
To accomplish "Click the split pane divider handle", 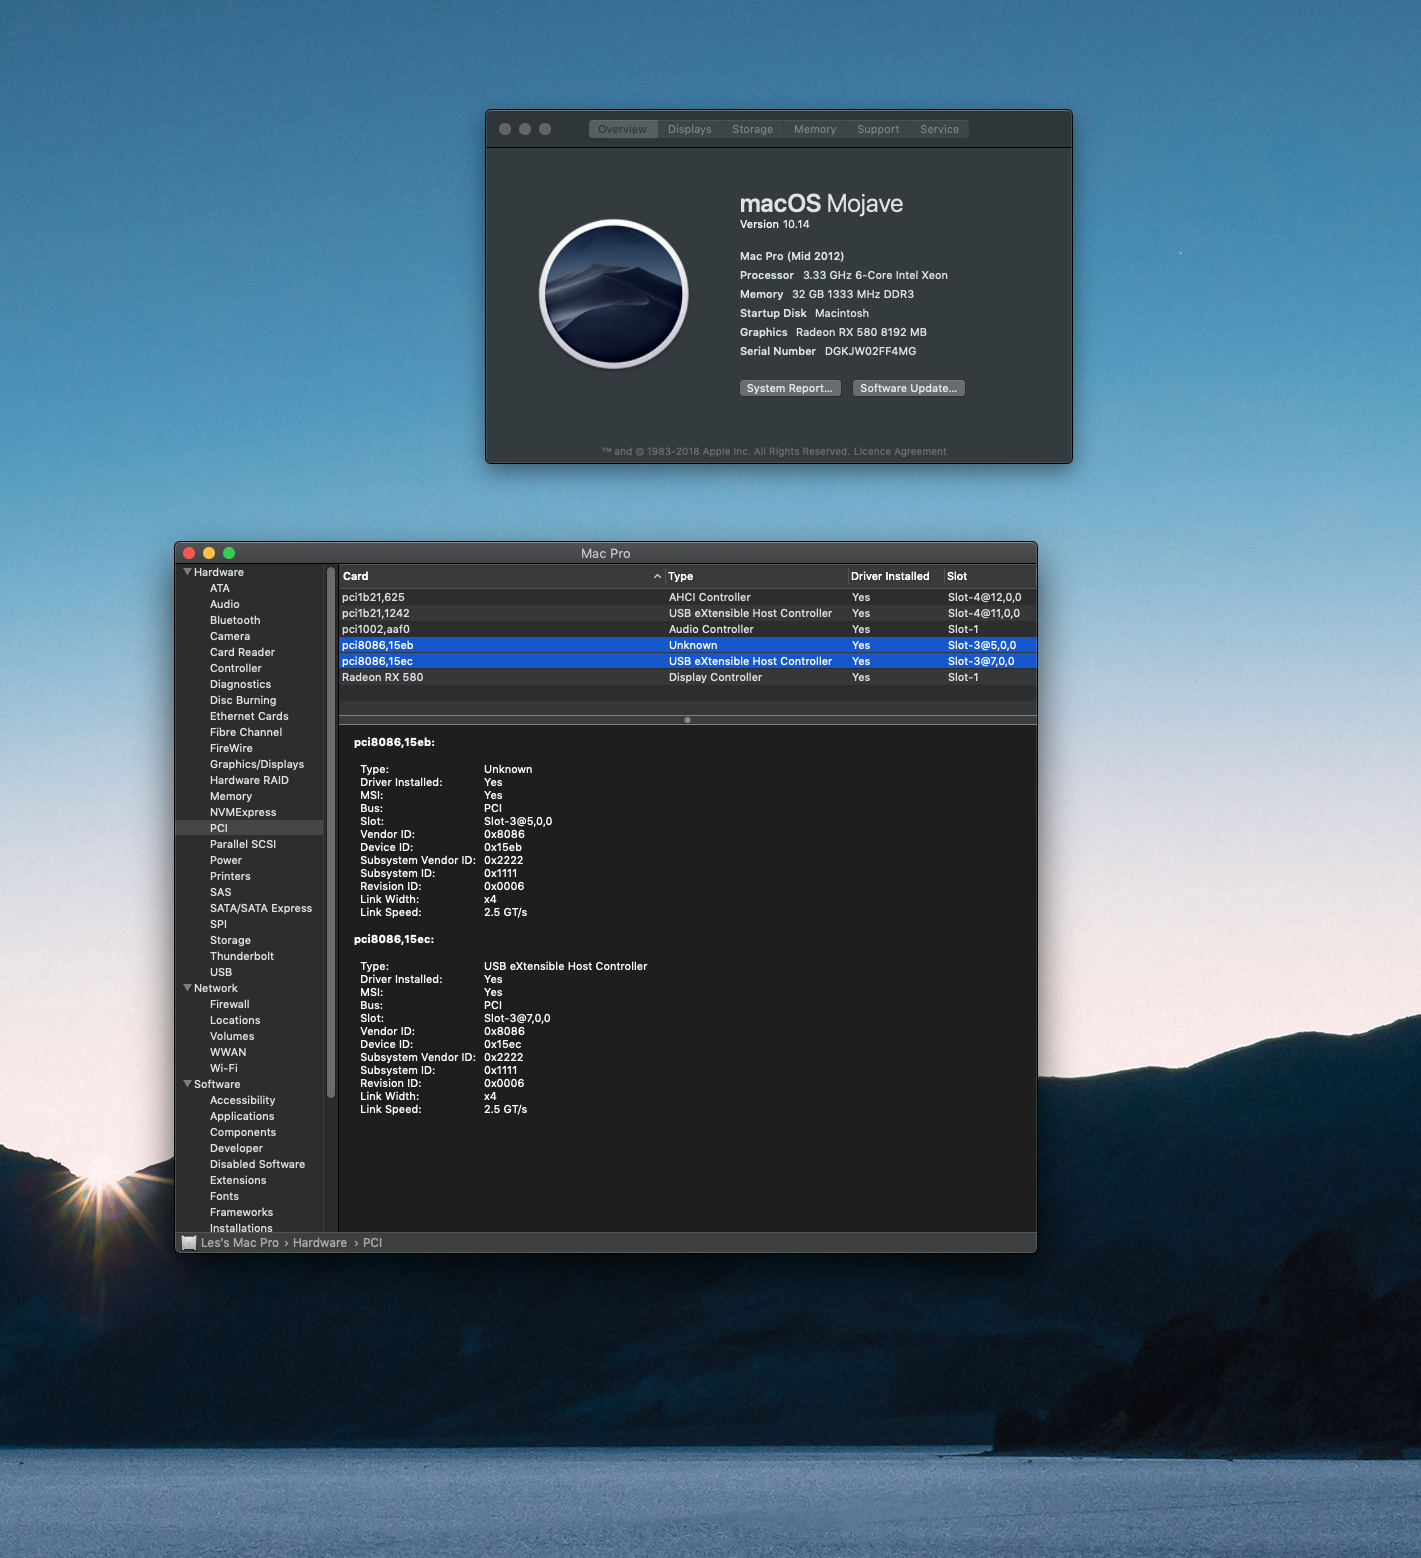I will coord(687,720).
